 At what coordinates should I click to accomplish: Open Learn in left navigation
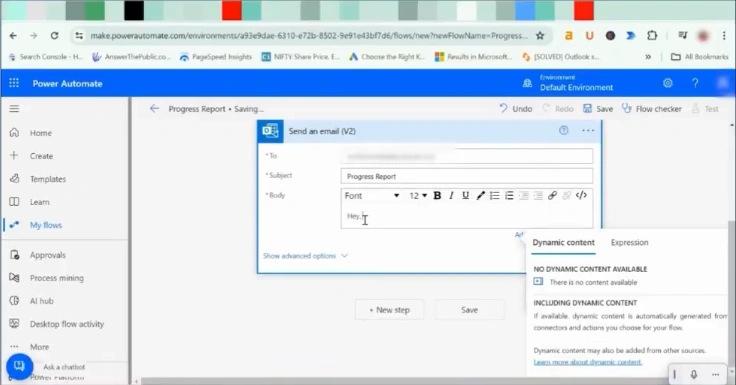coord(39,202)
